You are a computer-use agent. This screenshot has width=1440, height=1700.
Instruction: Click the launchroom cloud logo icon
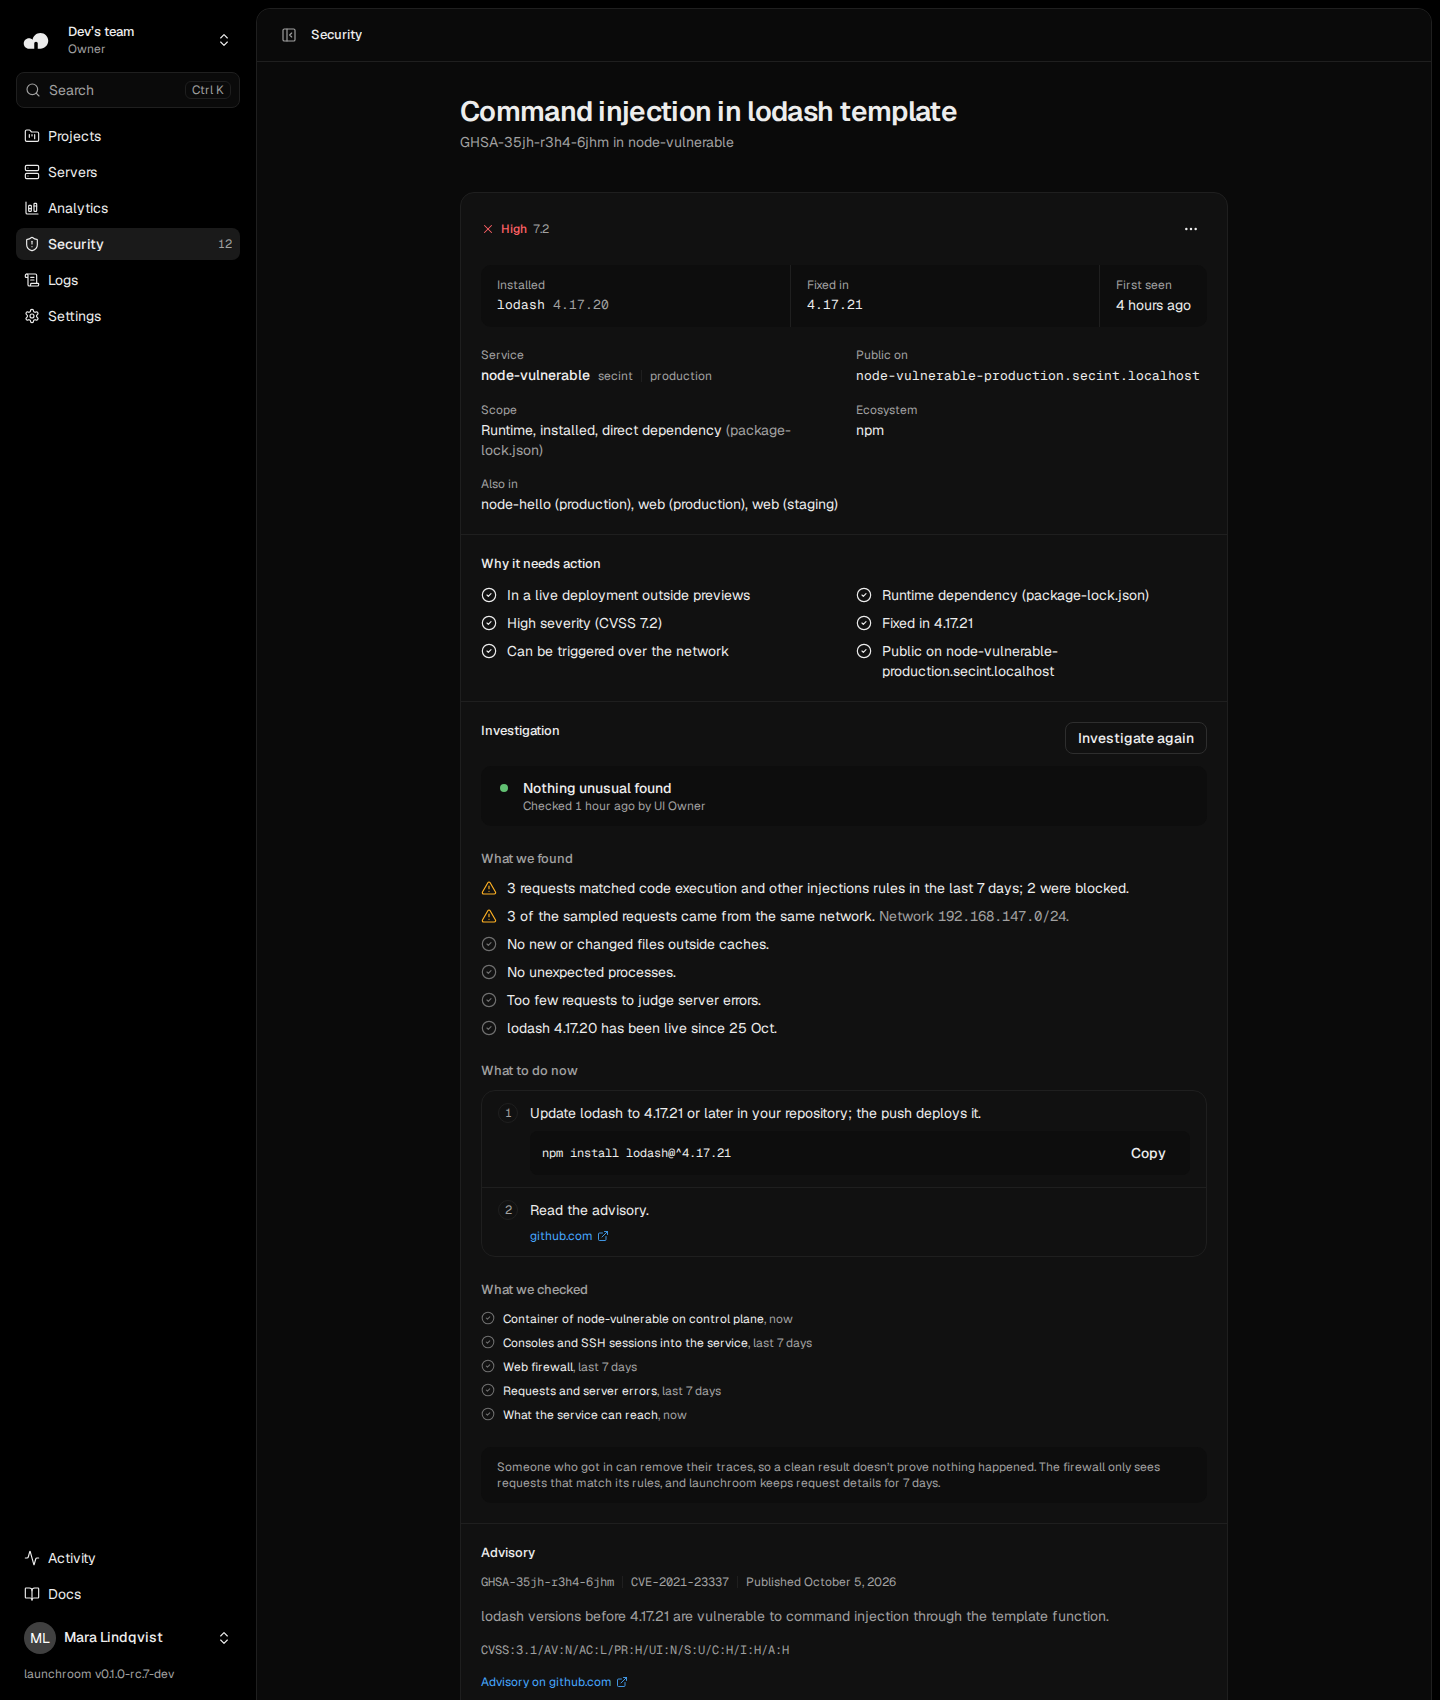coord(36,40)
